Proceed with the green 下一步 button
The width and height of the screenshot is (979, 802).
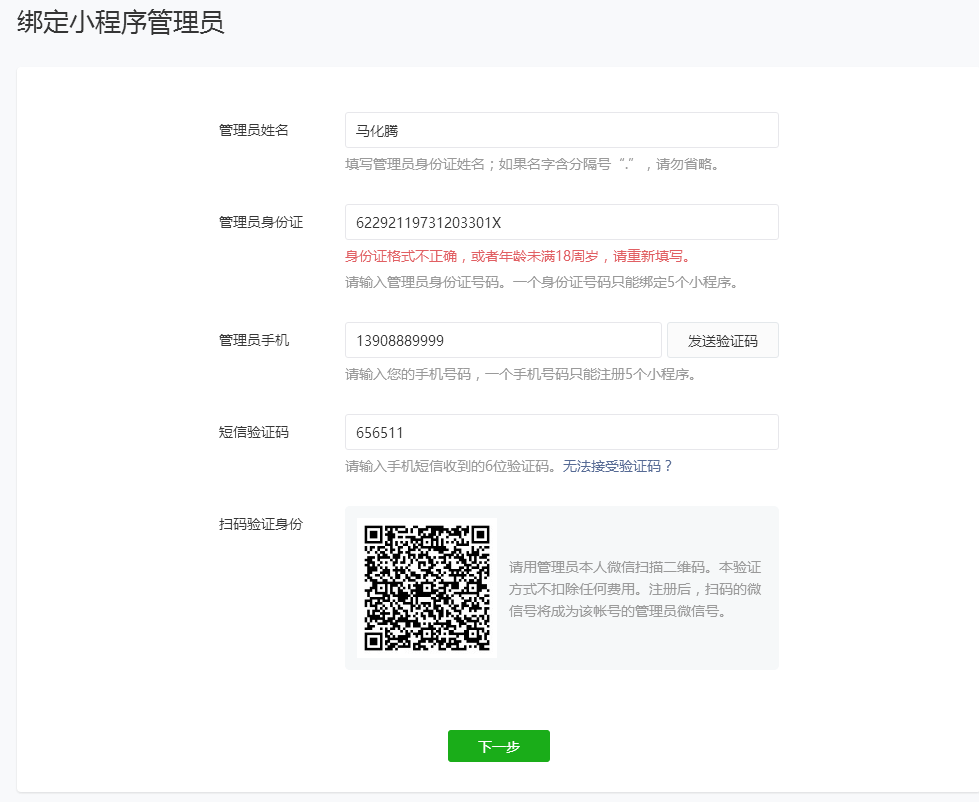click(498, 746)
